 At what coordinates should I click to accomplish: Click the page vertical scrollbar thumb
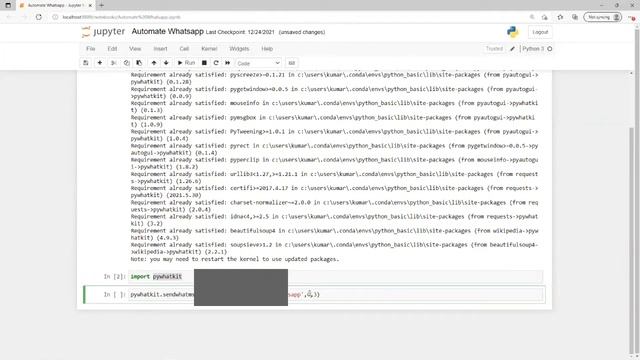[631, 241]
